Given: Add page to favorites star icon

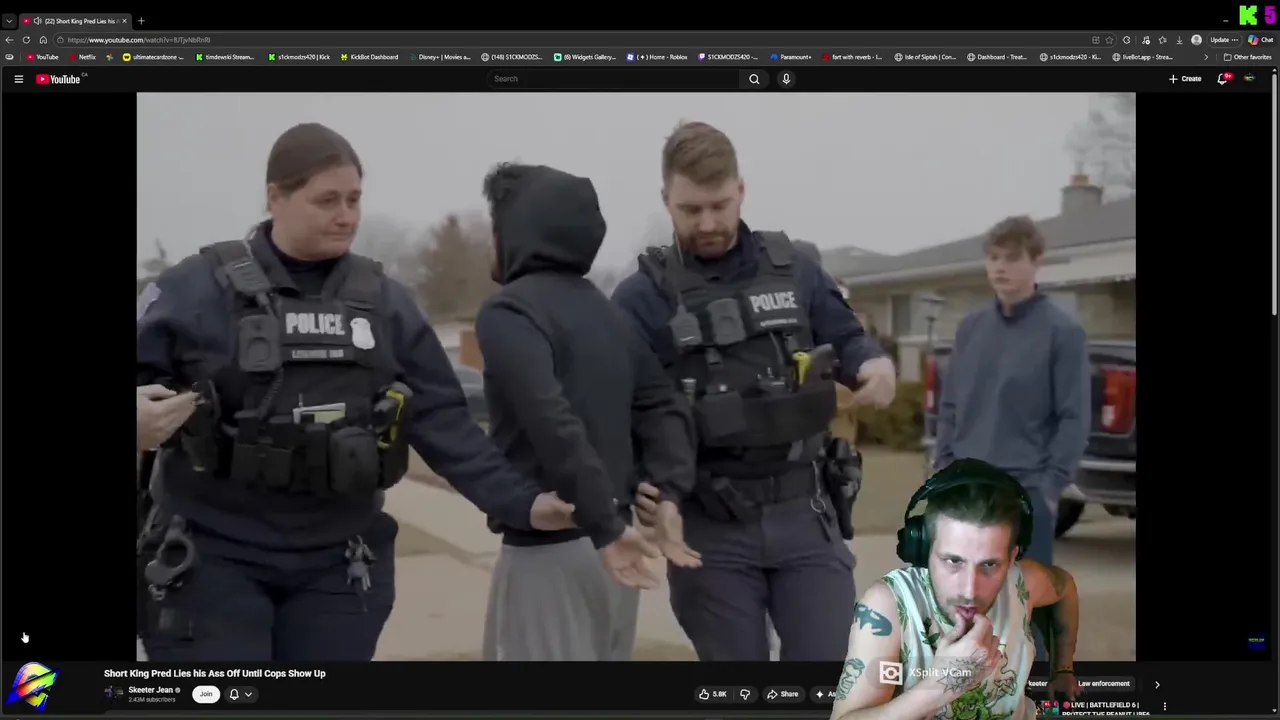Looking at the screenshot, I should coord(1109,40).
